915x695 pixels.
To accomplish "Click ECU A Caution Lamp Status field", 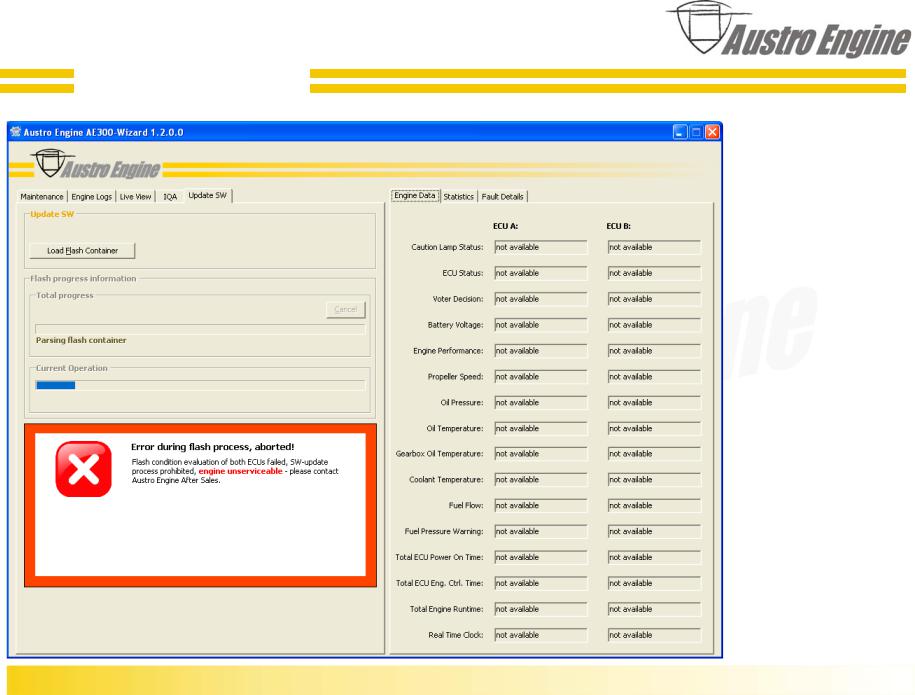I will 540,247.
